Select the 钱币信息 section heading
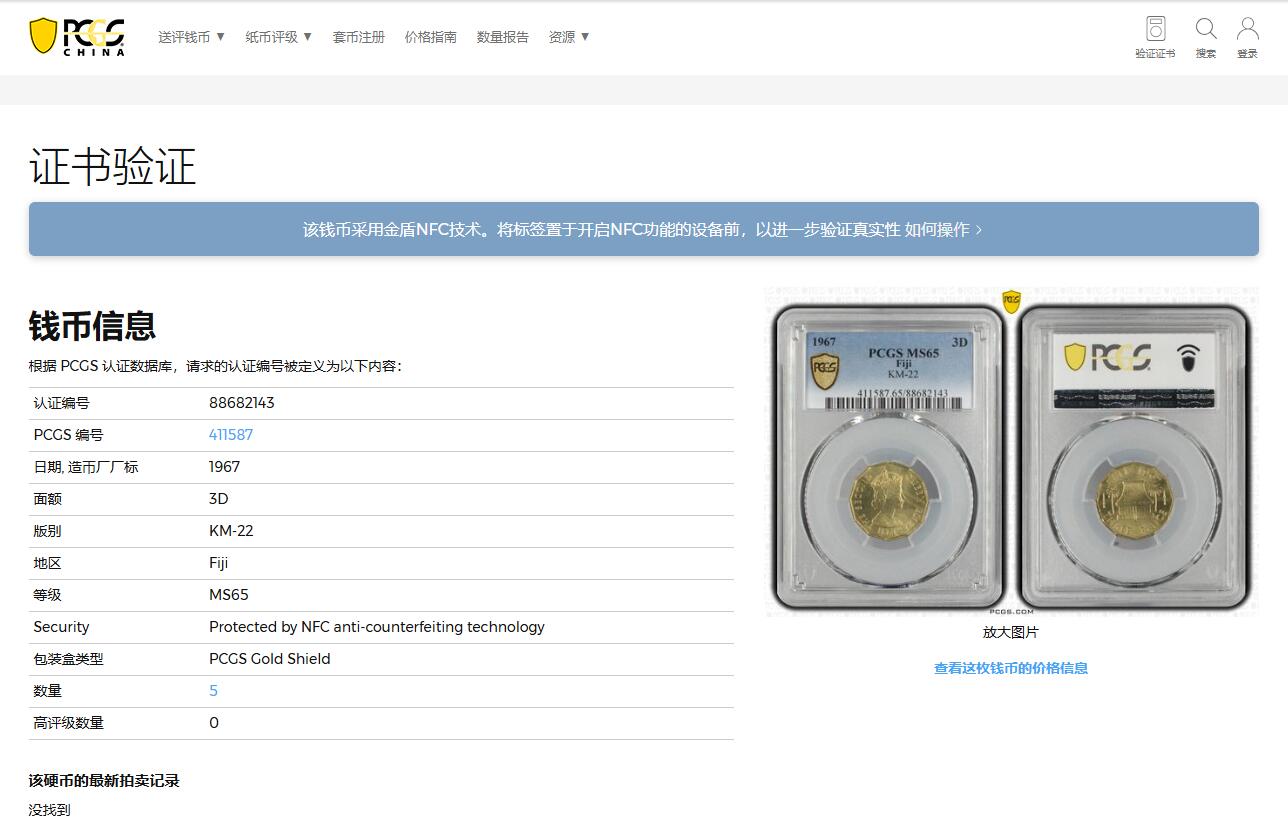The image size is (1288, 838). (92, 326)
